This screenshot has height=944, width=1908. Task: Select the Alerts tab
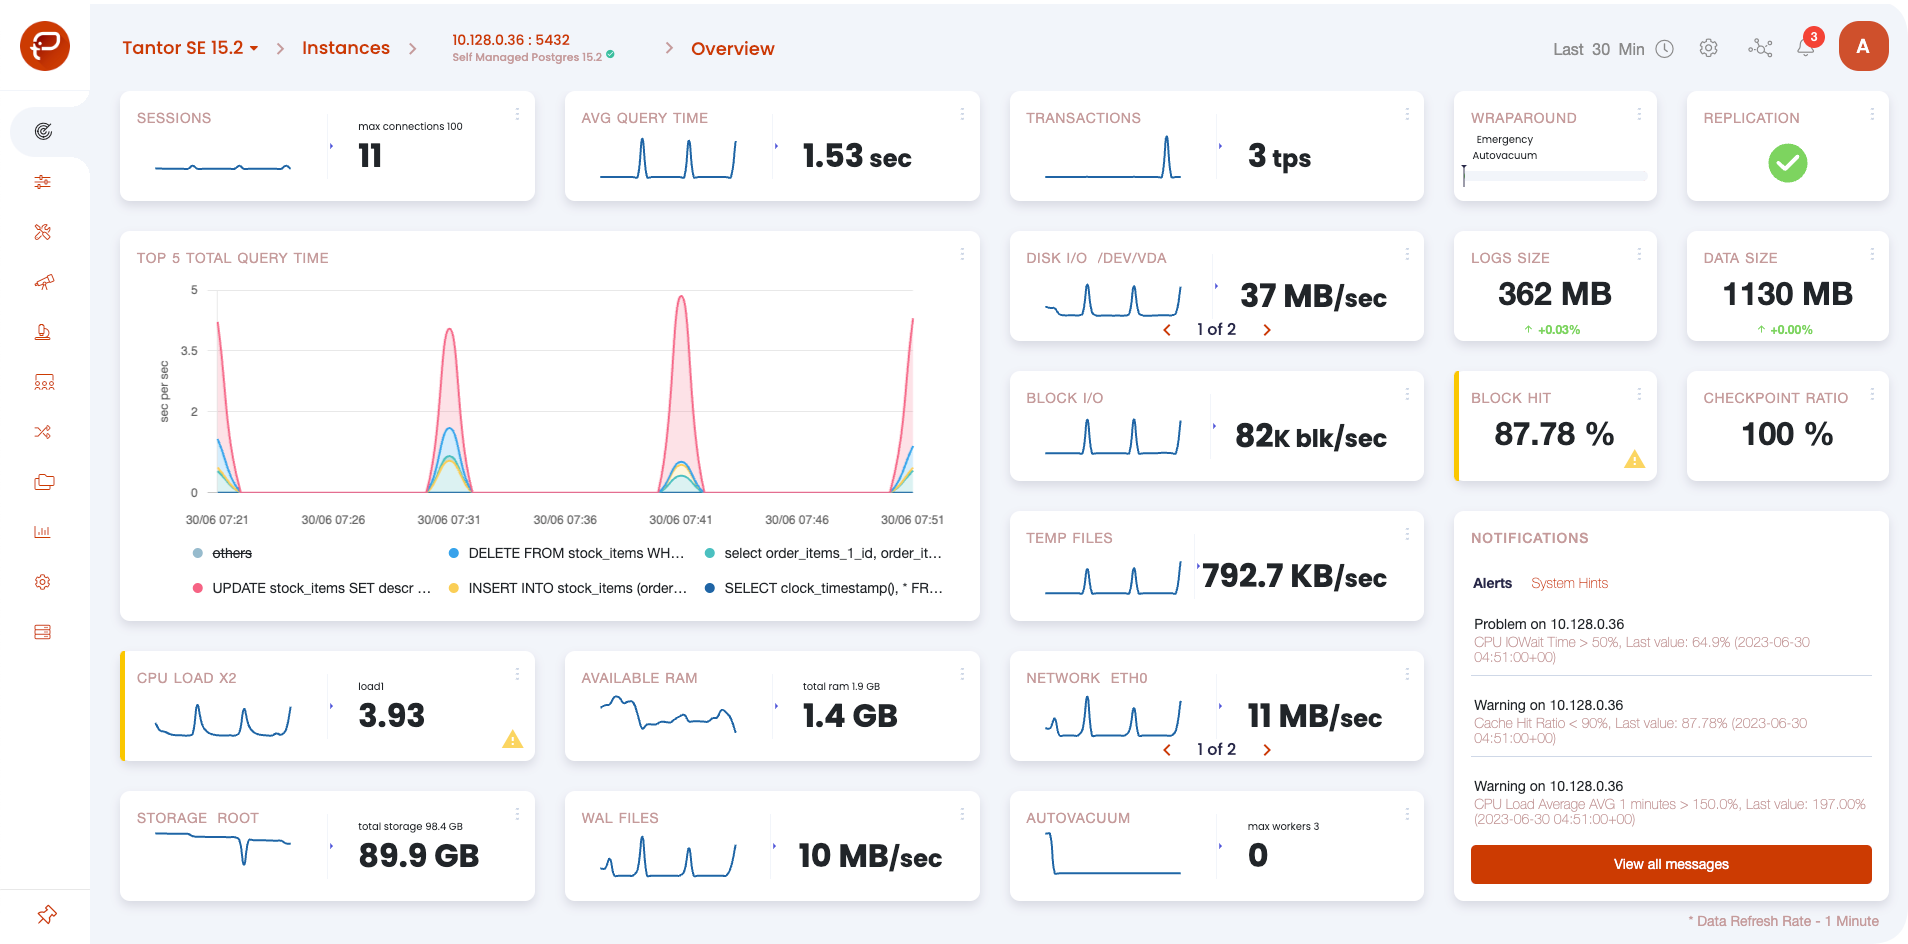tap(1492, 583)
